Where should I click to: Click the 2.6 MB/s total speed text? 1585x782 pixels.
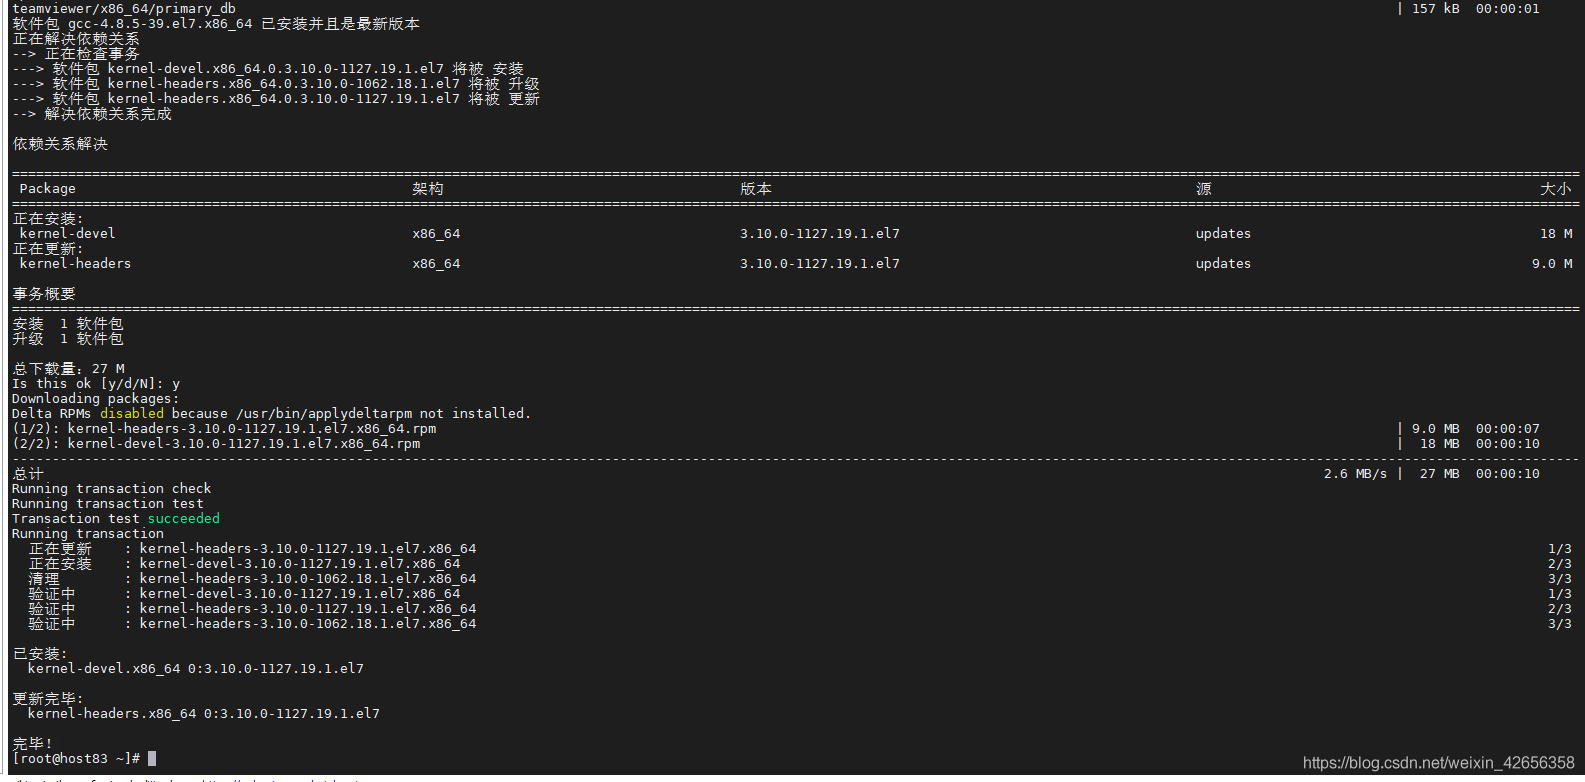click(1356, 474)
